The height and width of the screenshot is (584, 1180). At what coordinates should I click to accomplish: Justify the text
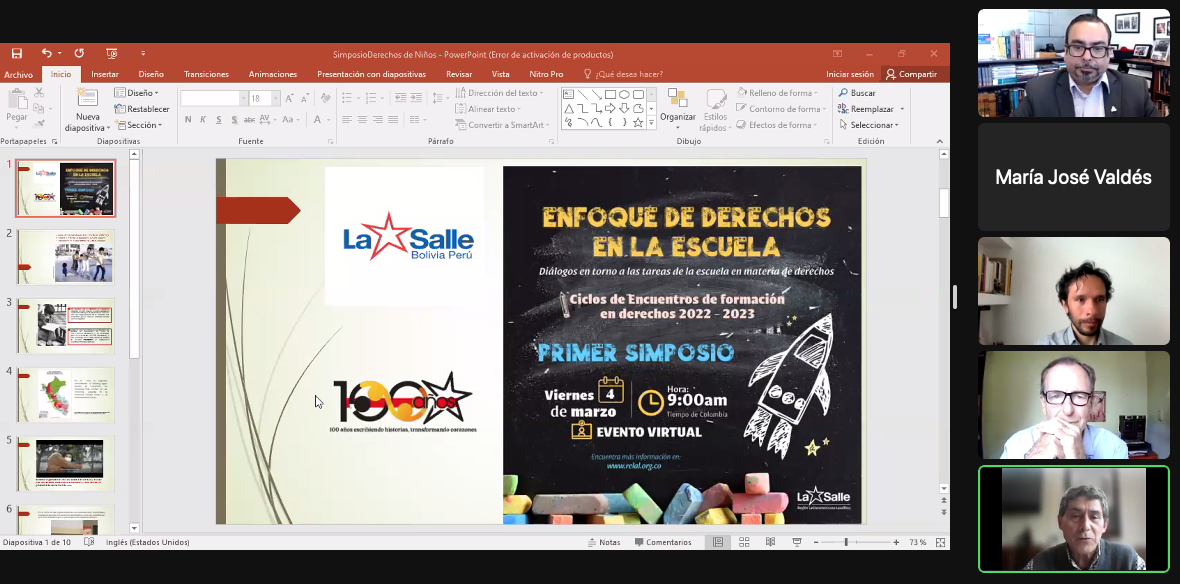(394, 120)
